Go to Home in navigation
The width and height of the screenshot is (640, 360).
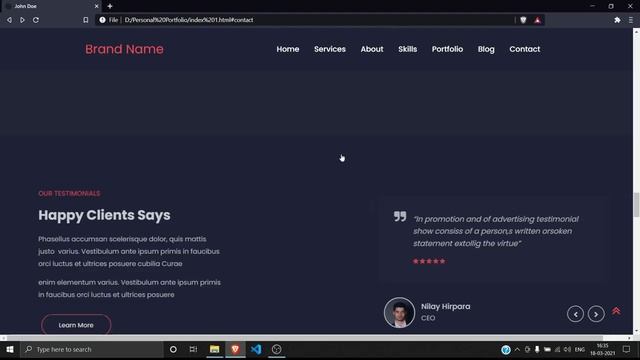click(x=288, y=49)
